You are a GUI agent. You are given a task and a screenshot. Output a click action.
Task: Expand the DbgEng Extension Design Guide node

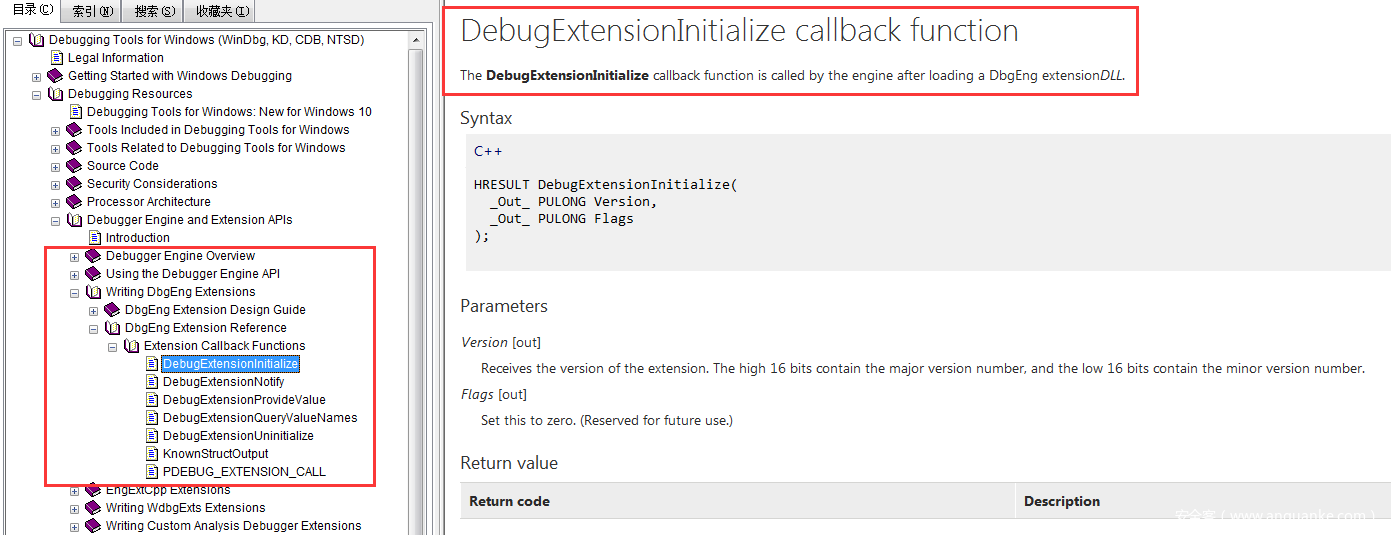pos(93,310)
